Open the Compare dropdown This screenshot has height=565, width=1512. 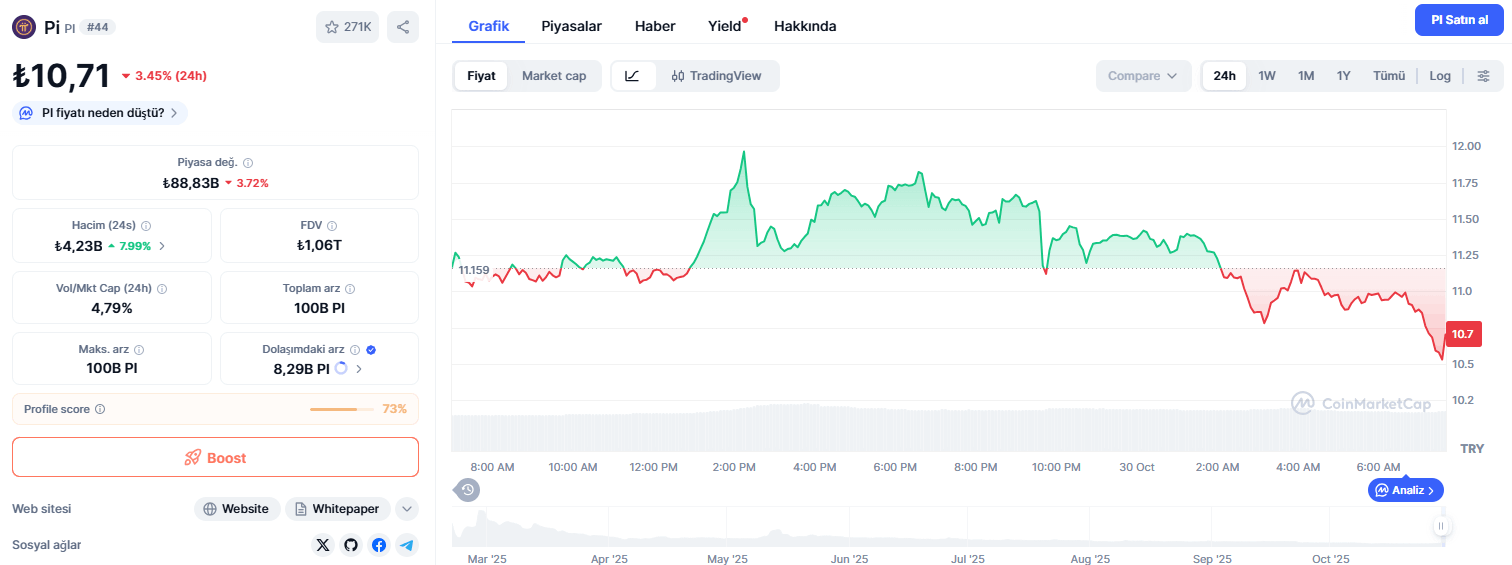[x=1143, y=76]
